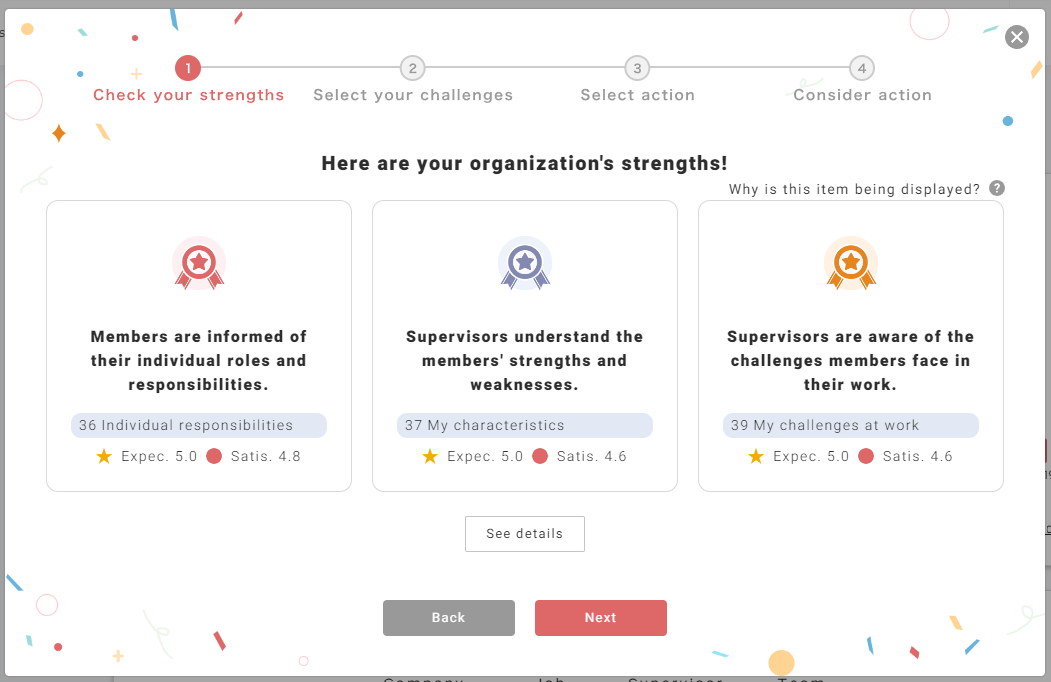
Task: Click the red Next button
Action: (600, 618)
